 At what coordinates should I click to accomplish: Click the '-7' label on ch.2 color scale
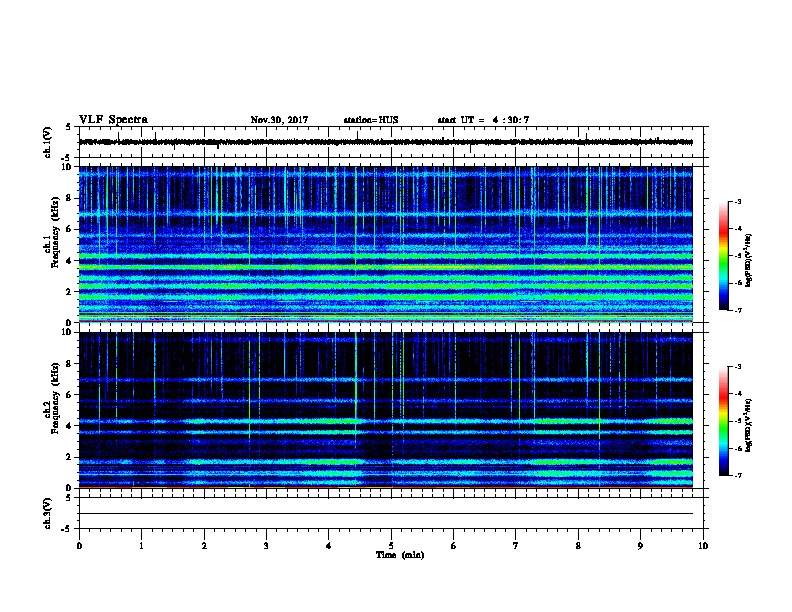[737, 475]
